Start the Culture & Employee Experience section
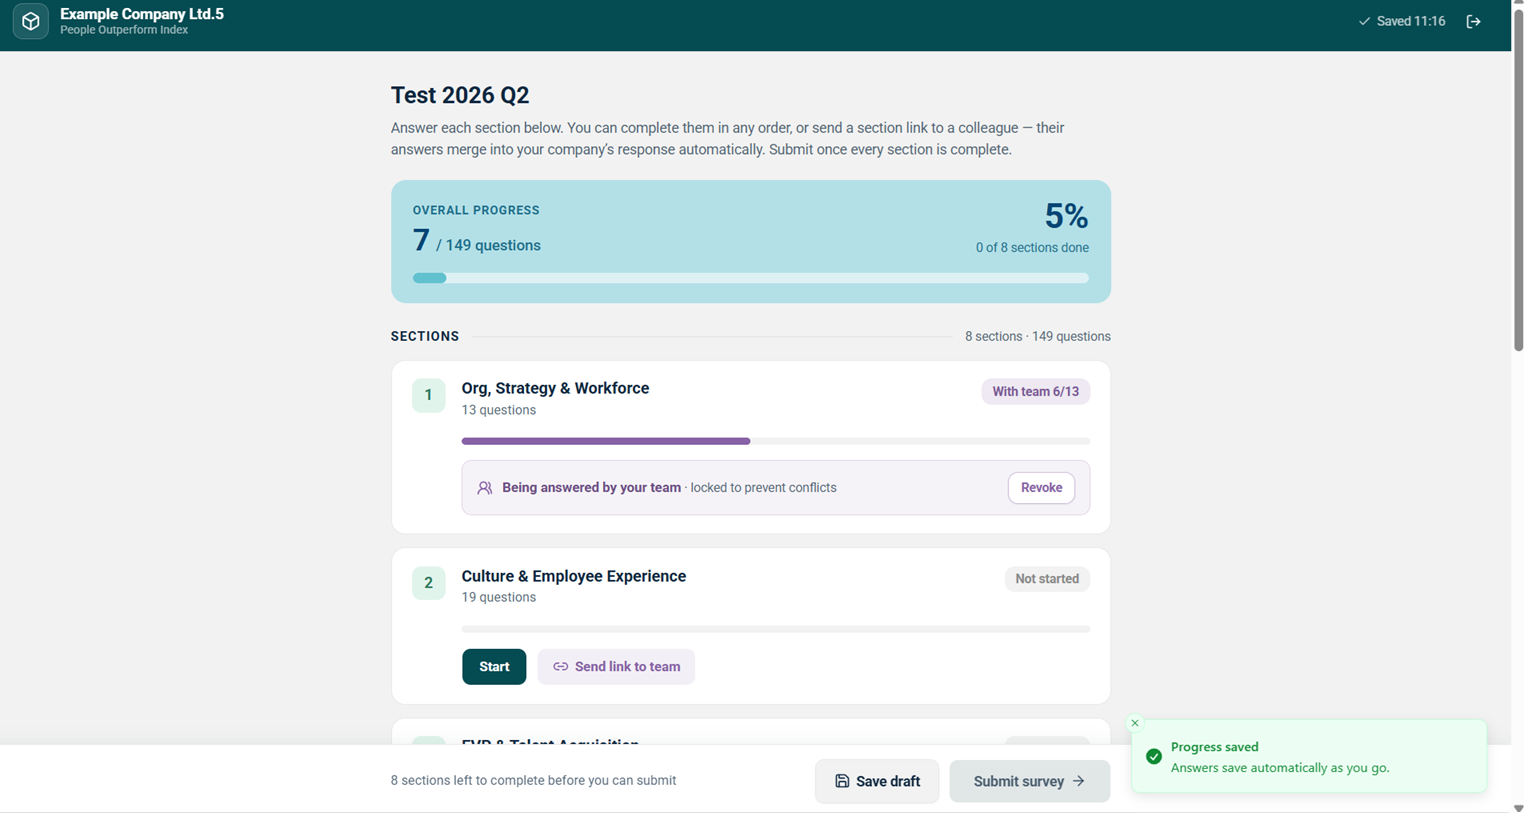The image size is (1524, 813). pos(494,667)
